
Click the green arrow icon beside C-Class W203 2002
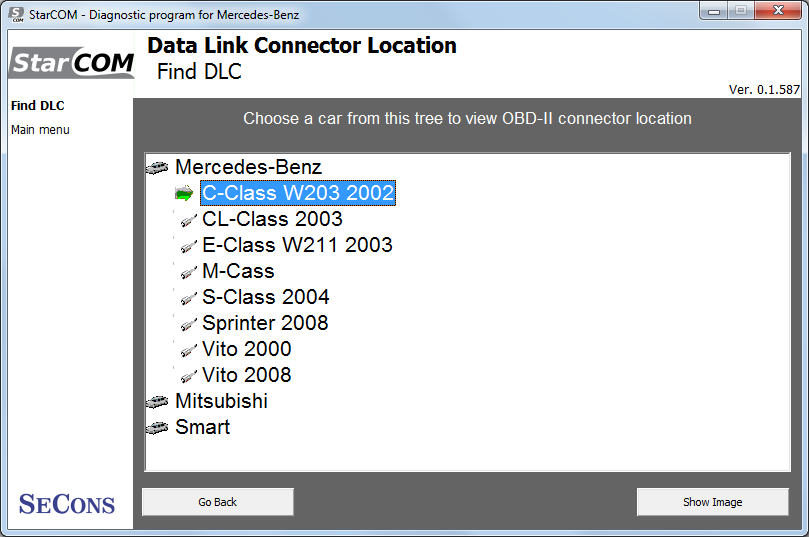pyautogui.click(x=184, y=193)
